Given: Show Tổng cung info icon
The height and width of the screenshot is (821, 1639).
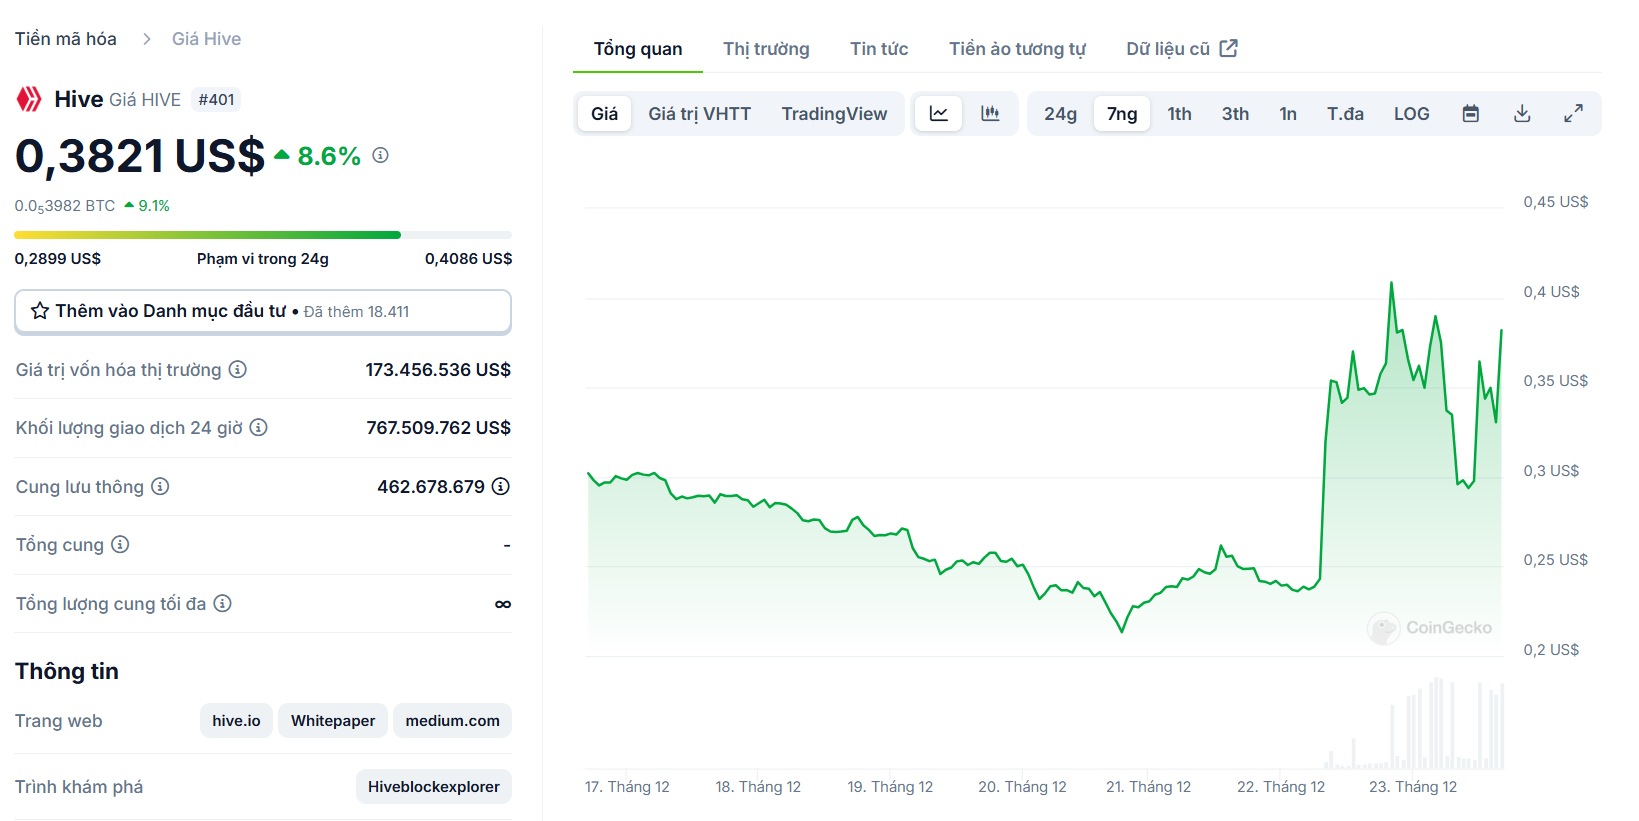Looking at the screenshot, I should [x=120, y=545].
